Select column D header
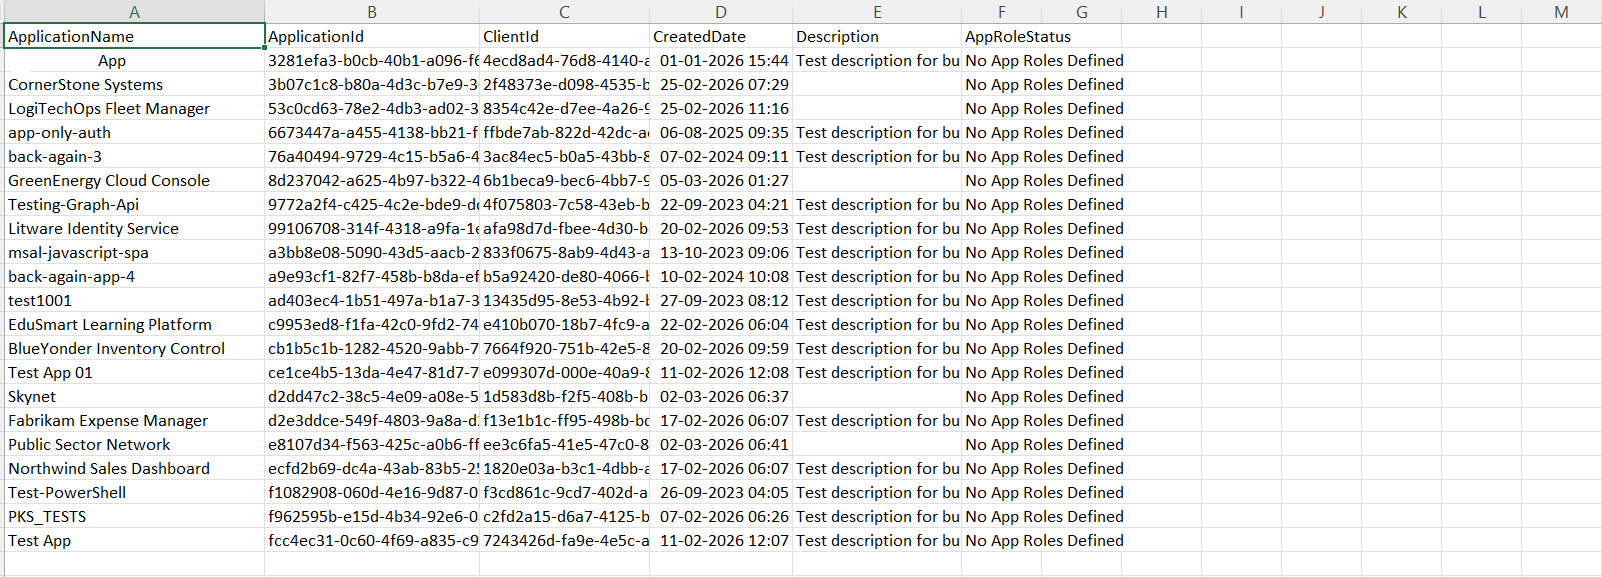This screenshot has width=1602, height=577. (x=721, y=12)
